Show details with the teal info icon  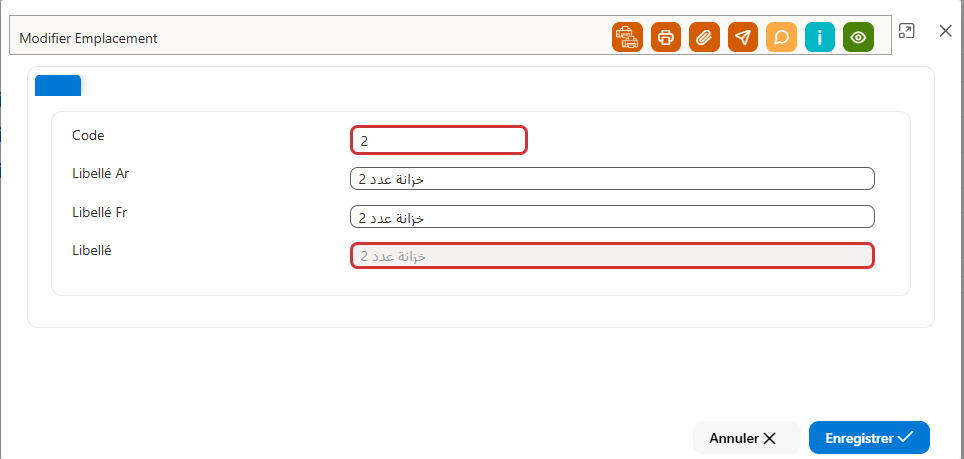click(x=820, y=37)
